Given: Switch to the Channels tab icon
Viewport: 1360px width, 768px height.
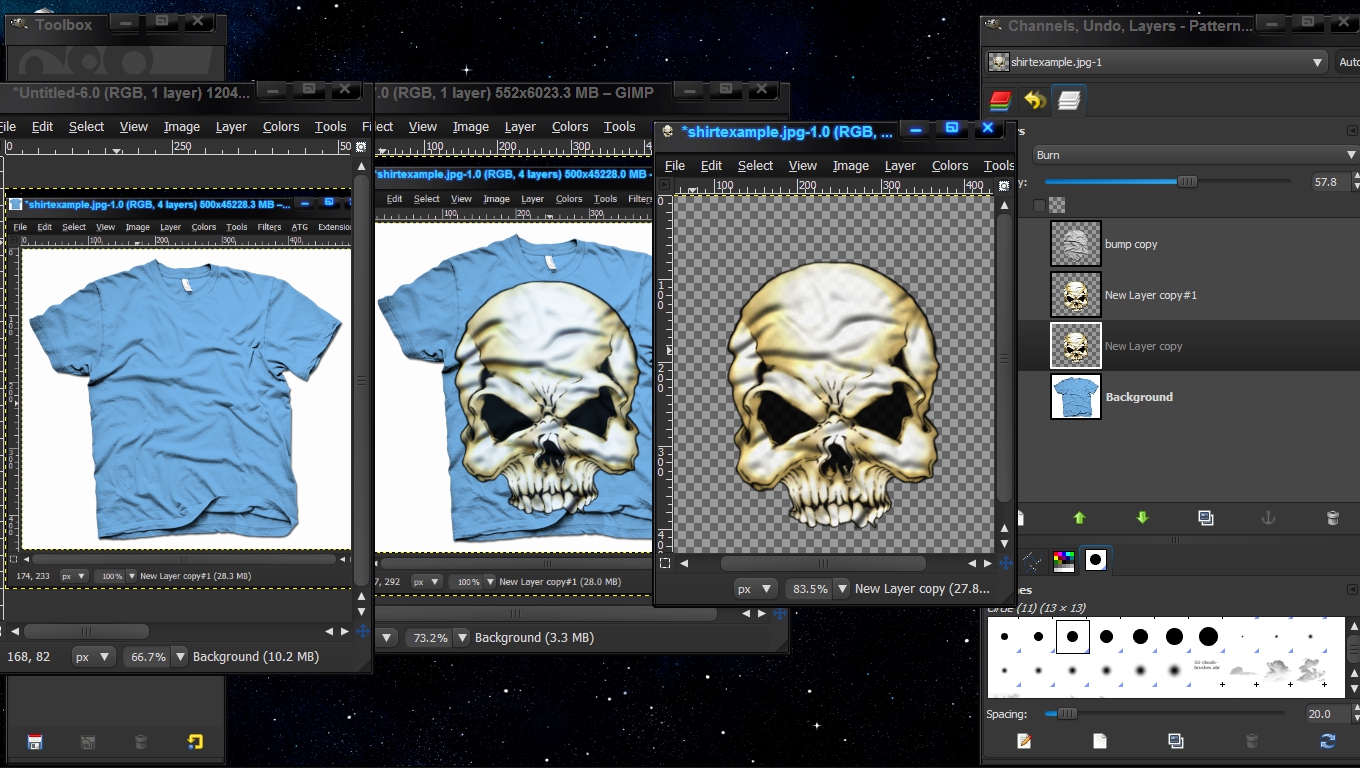Looking at the screenshot, I should 1000,100.
